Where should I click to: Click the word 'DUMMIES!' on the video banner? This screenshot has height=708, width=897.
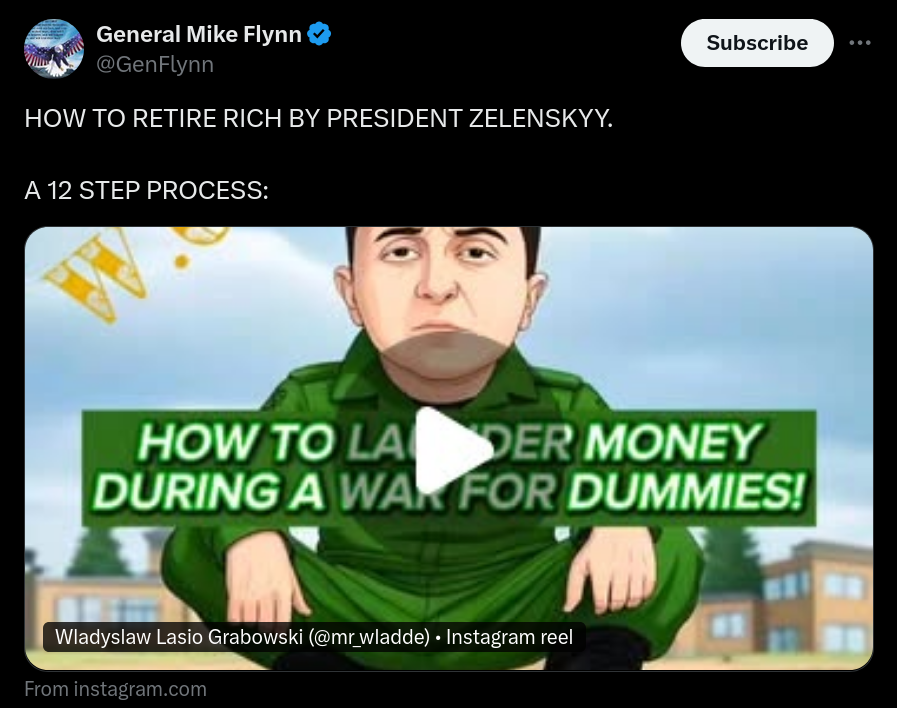tap(688, 492)
